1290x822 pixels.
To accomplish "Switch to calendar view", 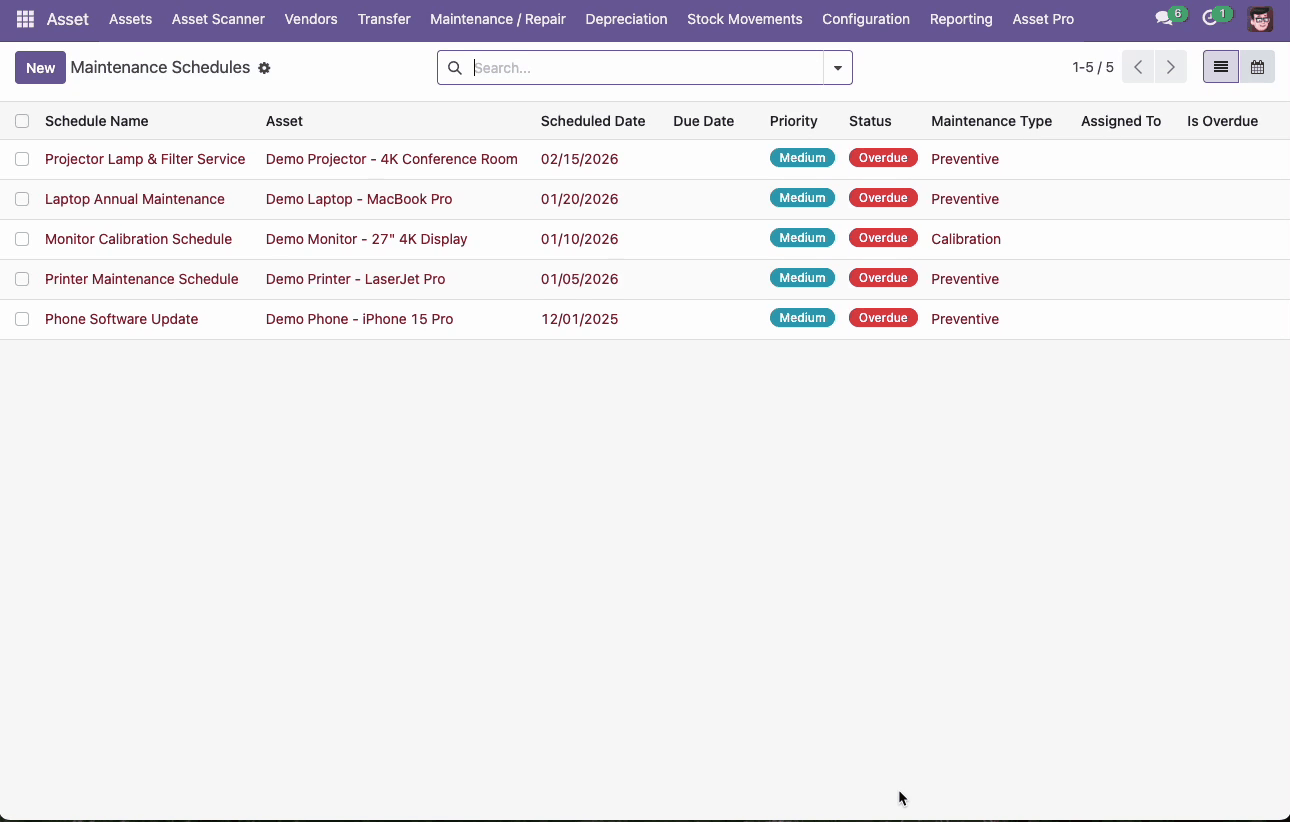I will tap(1257, 67).
